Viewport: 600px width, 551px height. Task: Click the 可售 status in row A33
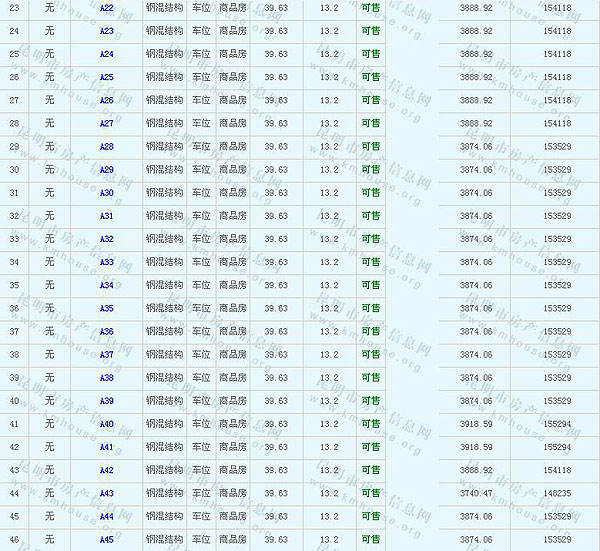tap(370, 262)
